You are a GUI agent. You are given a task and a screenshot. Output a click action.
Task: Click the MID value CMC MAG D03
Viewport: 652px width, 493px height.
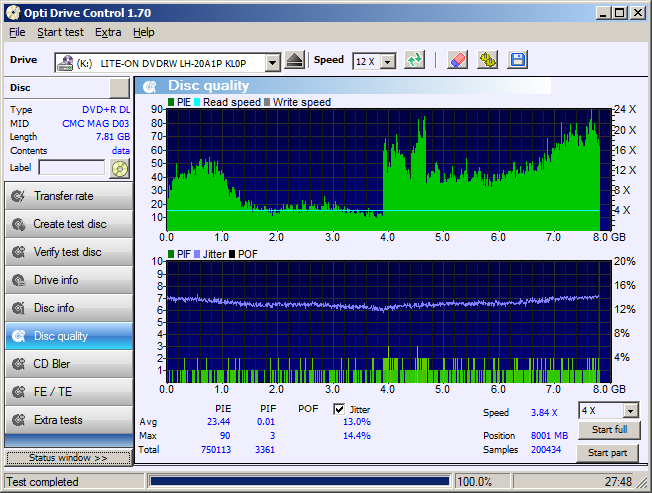(x=96, y=123)
